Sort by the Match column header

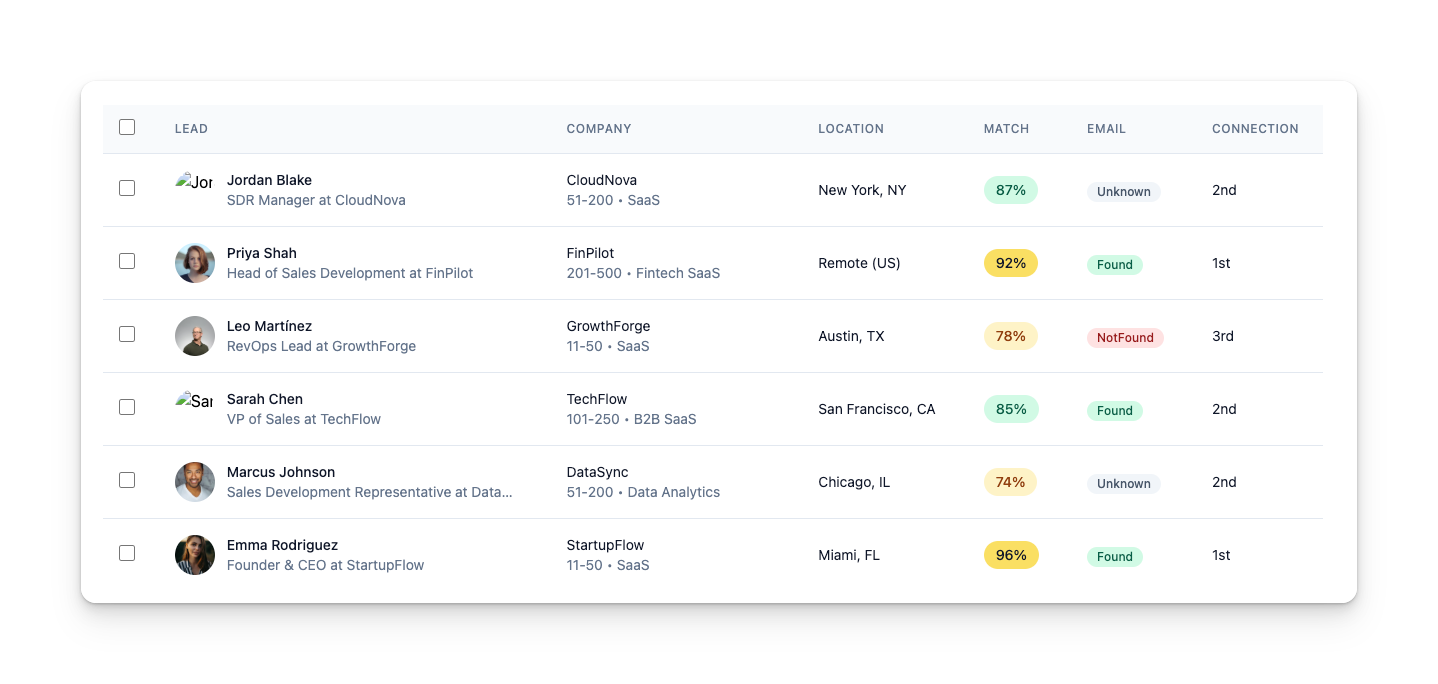(x=1006, y=129)
